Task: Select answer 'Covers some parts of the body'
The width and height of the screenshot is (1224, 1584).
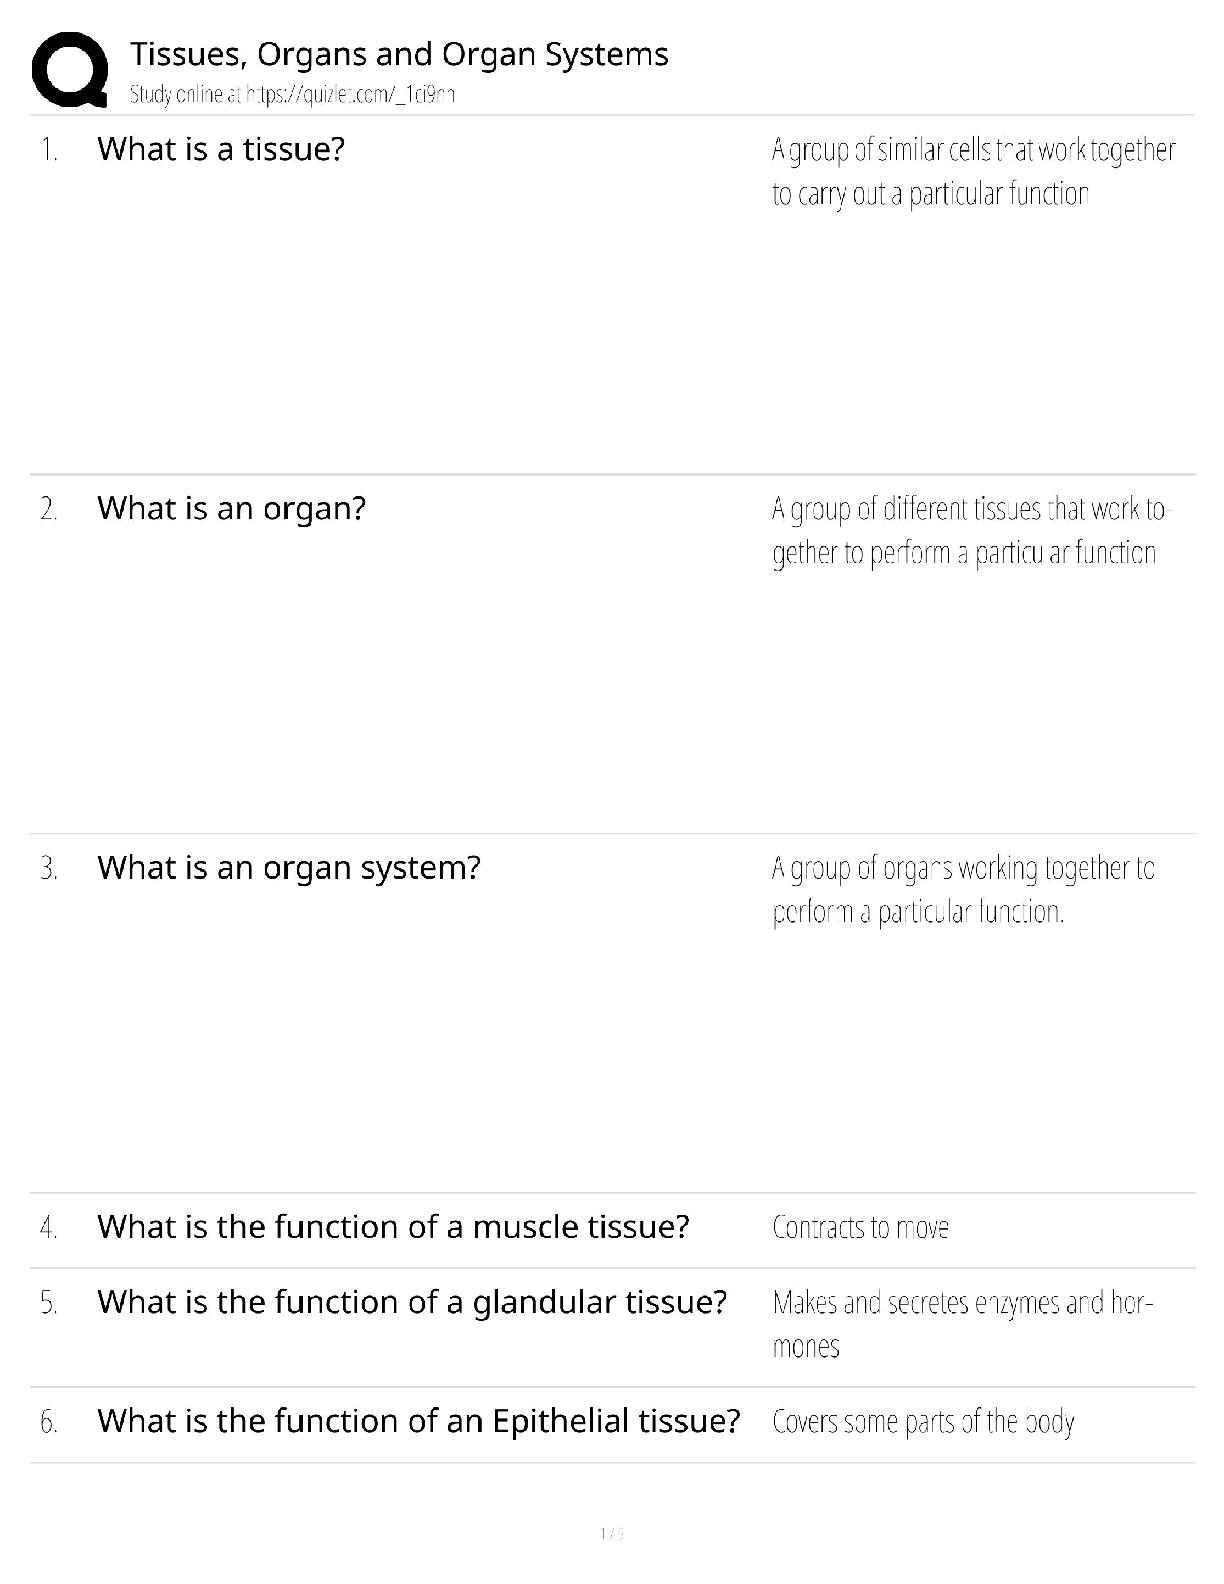Action: 923,1422
